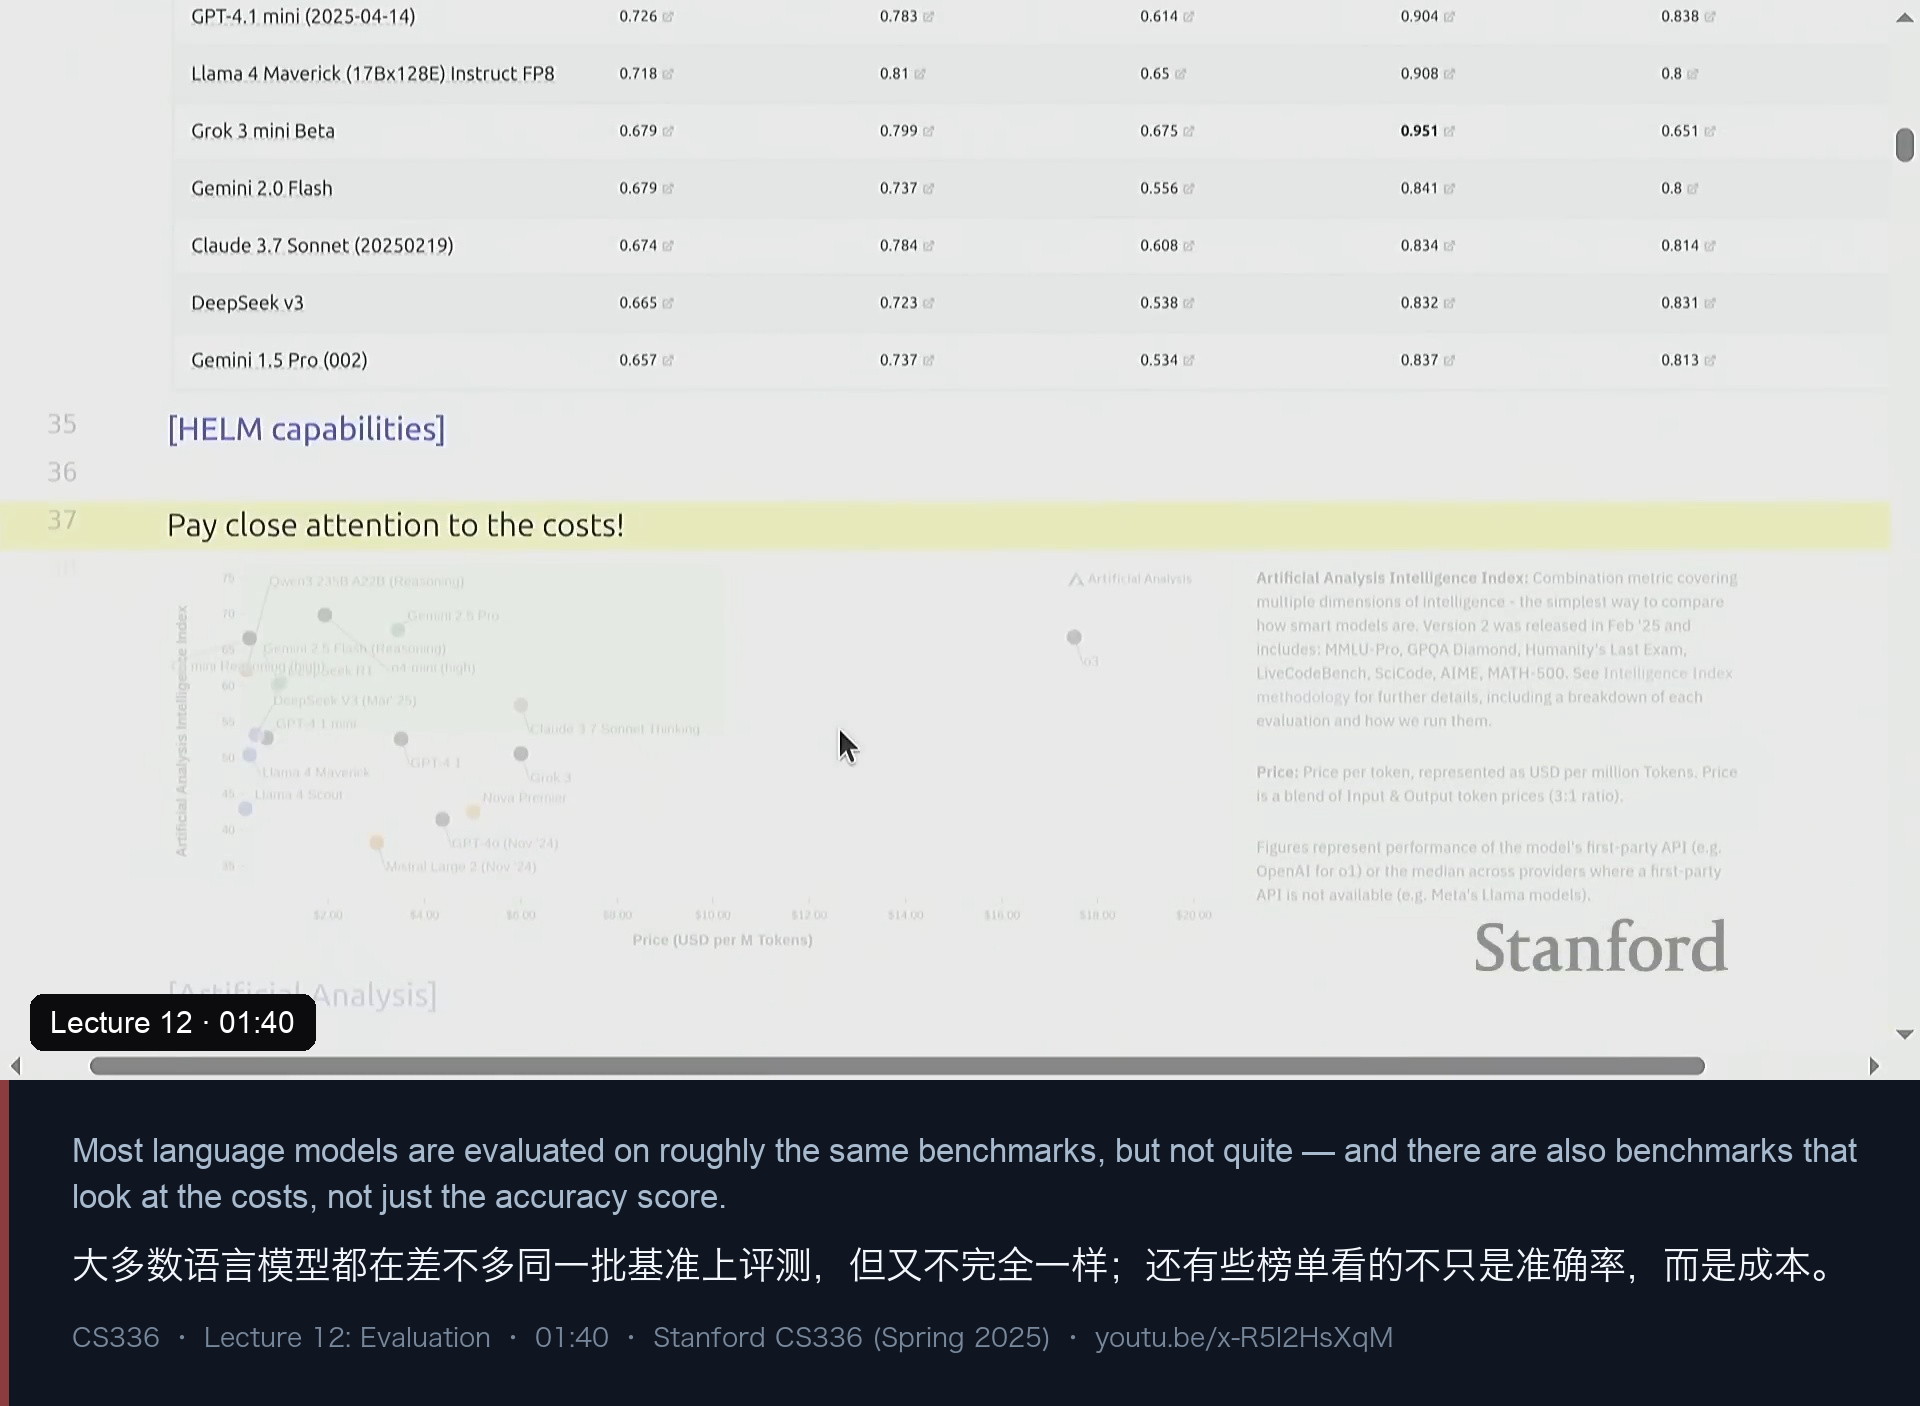The height and width of the screenshot is (1406, 1920).
Task: Click value 0.534 in Gemini 1.5 Pro row
Action: pyautogui.click(x=1159, y=360)
